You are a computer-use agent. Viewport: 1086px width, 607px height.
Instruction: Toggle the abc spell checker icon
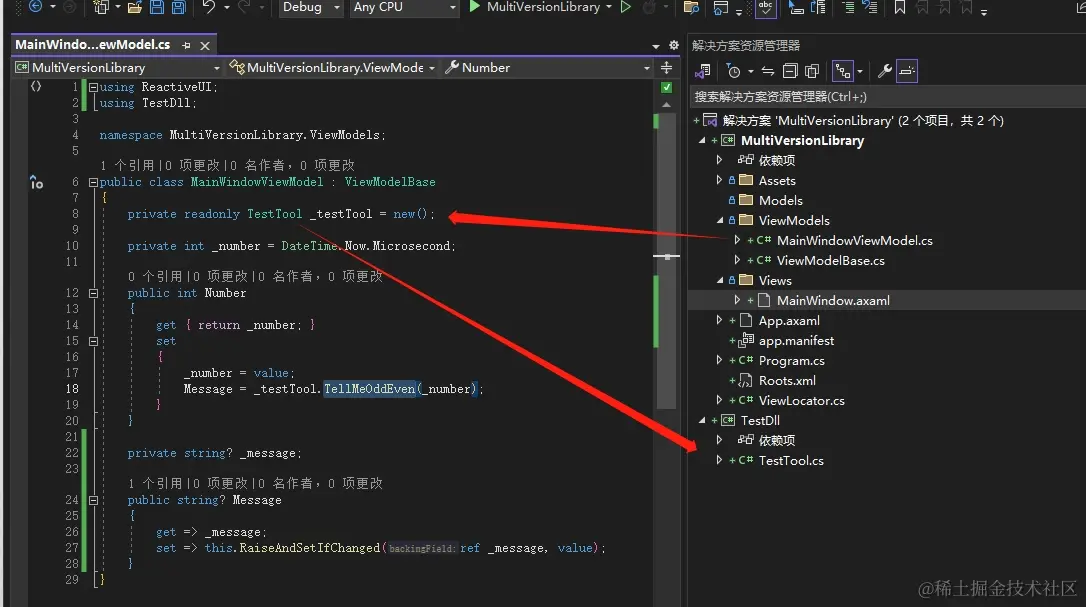coord(765,8)
